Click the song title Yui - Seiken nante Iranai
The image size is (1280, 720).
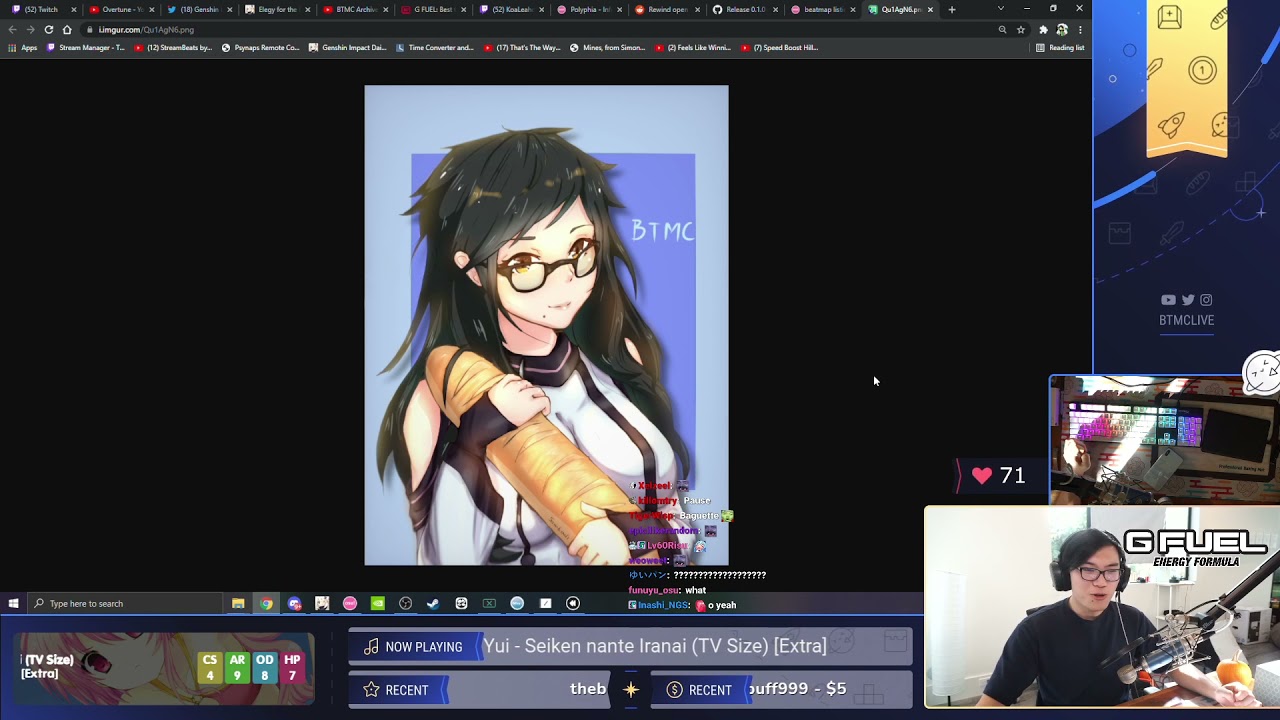tap(655, 646)
